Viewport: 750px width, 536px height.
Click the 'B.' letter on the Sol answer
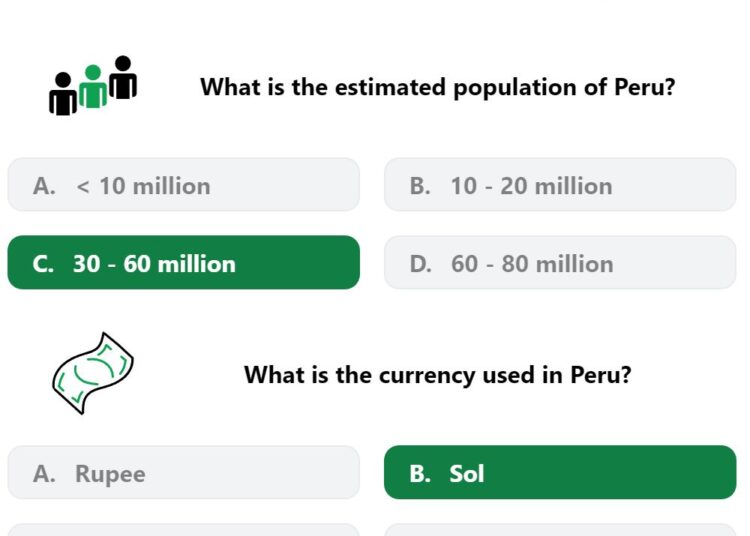pos(420,474)
